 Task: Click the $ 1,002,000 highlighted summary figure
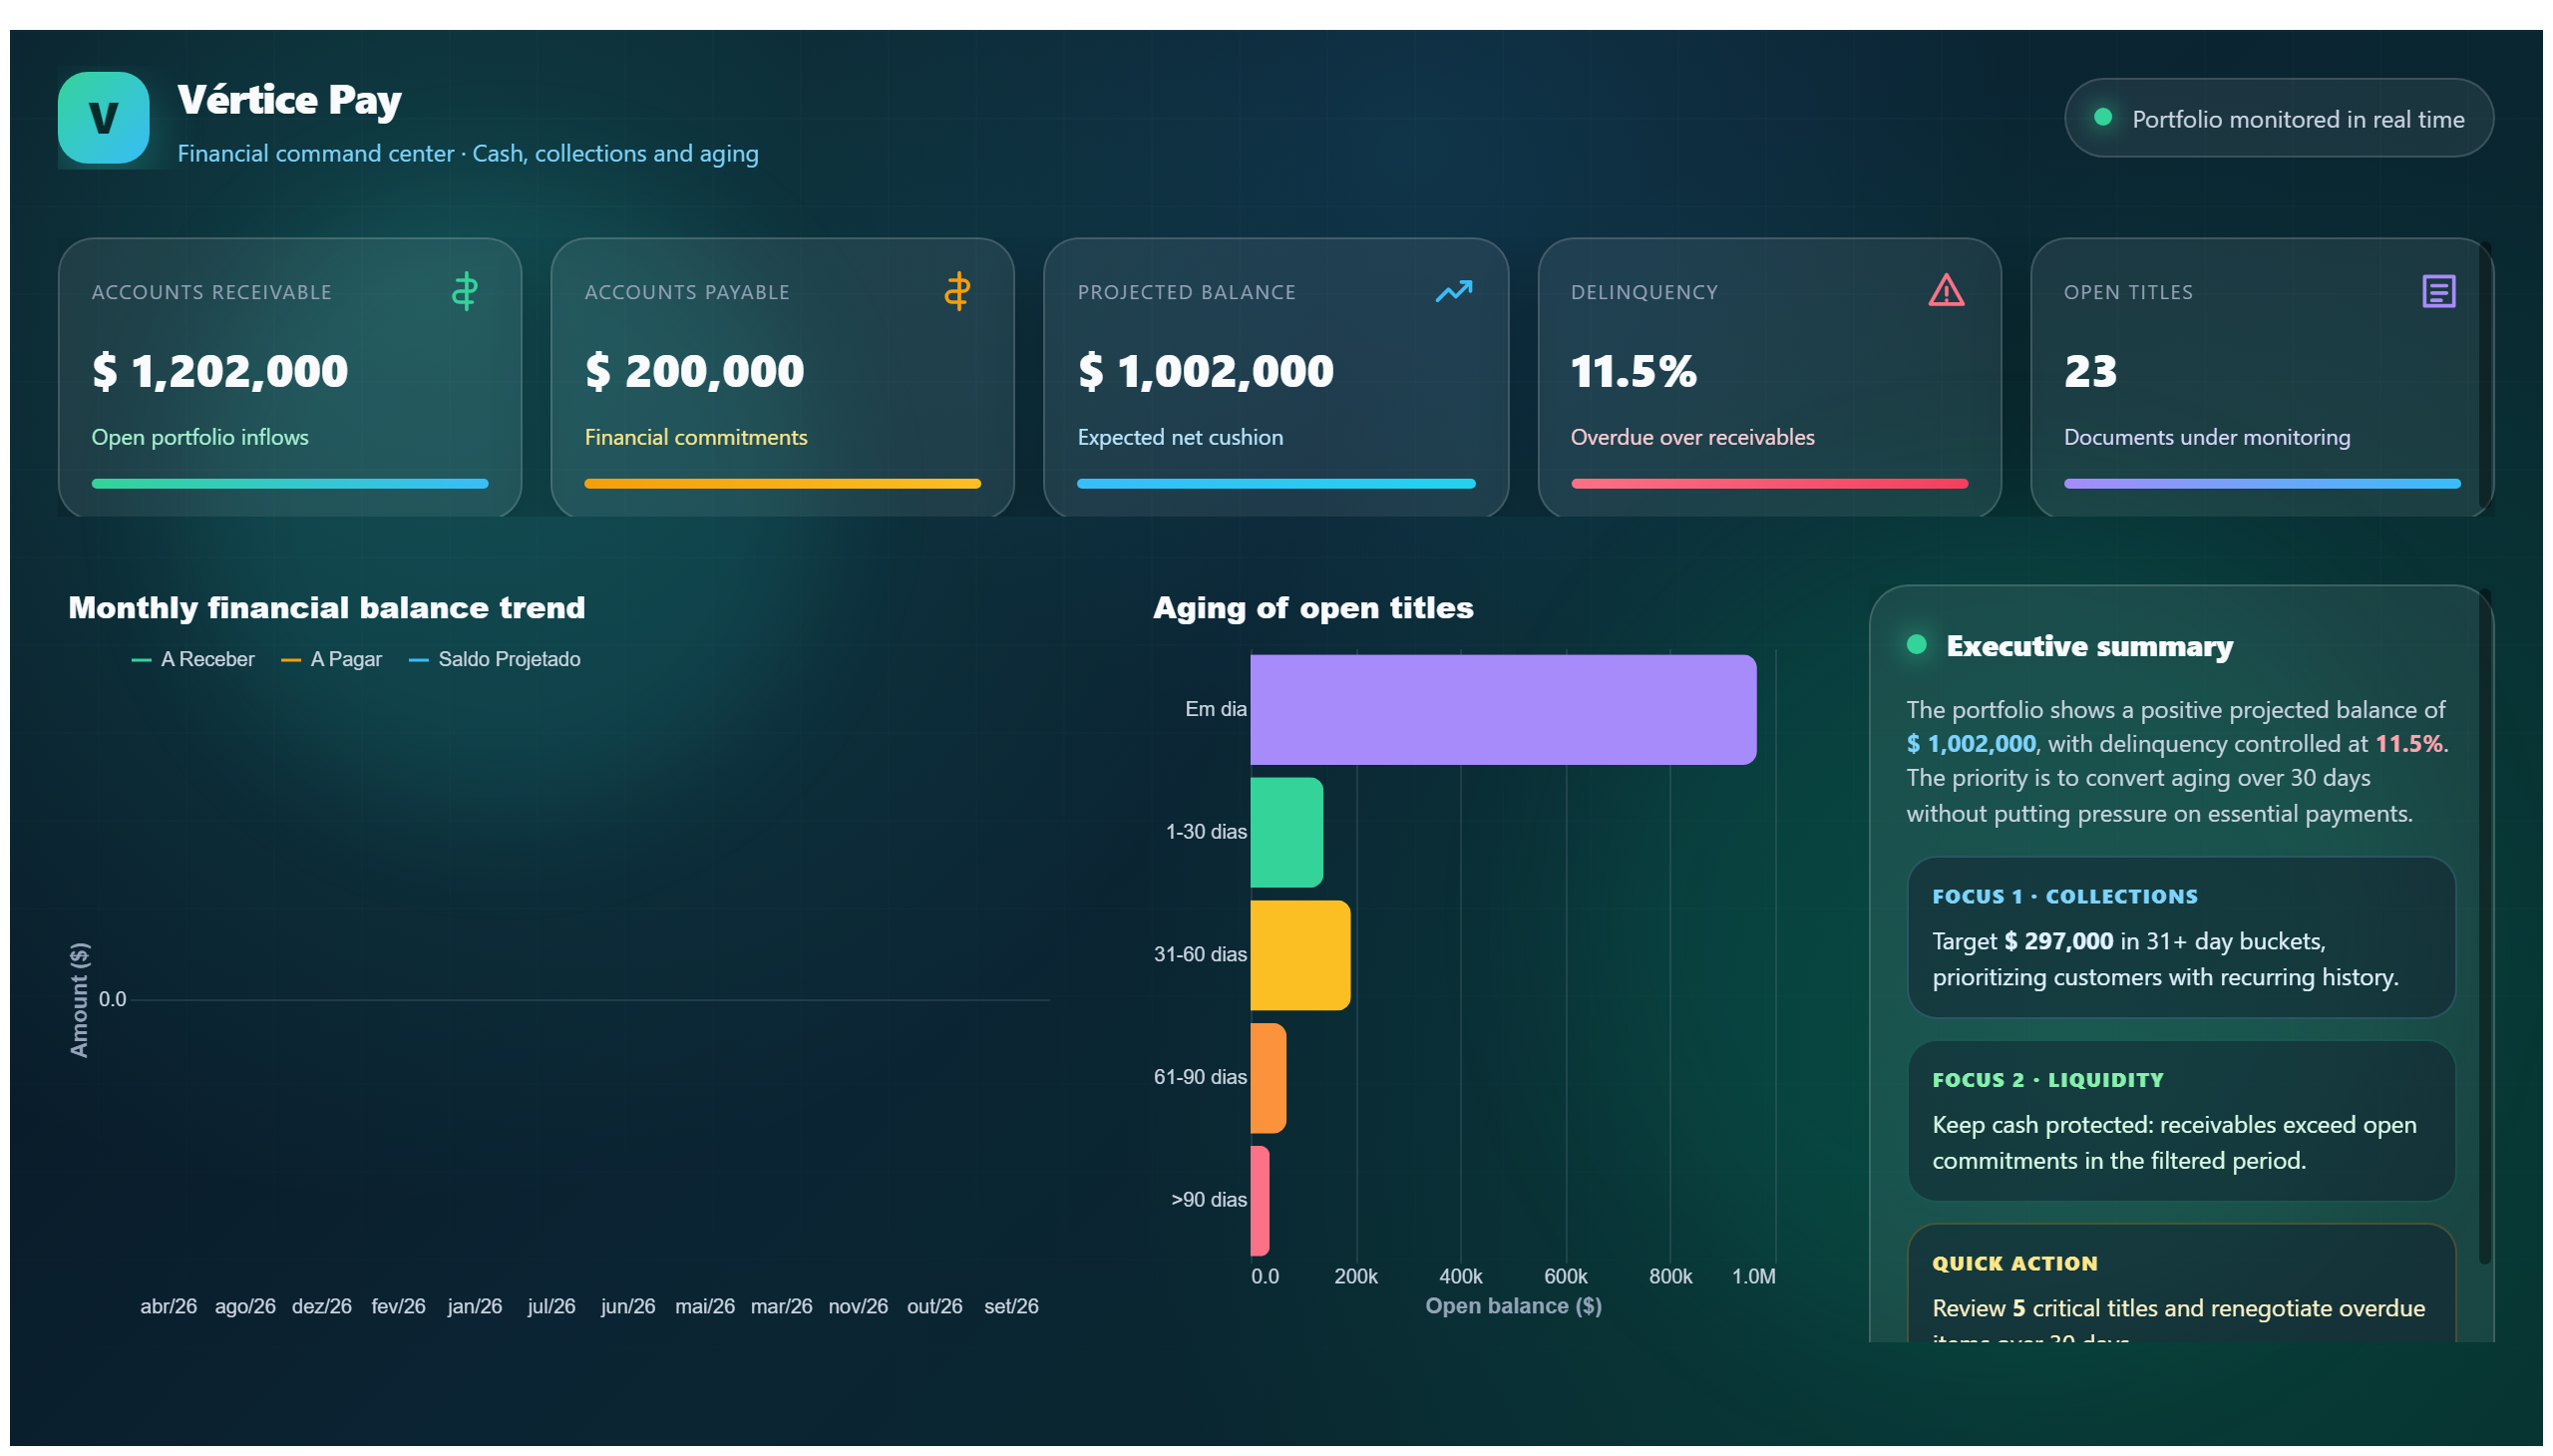(1970, 744)
